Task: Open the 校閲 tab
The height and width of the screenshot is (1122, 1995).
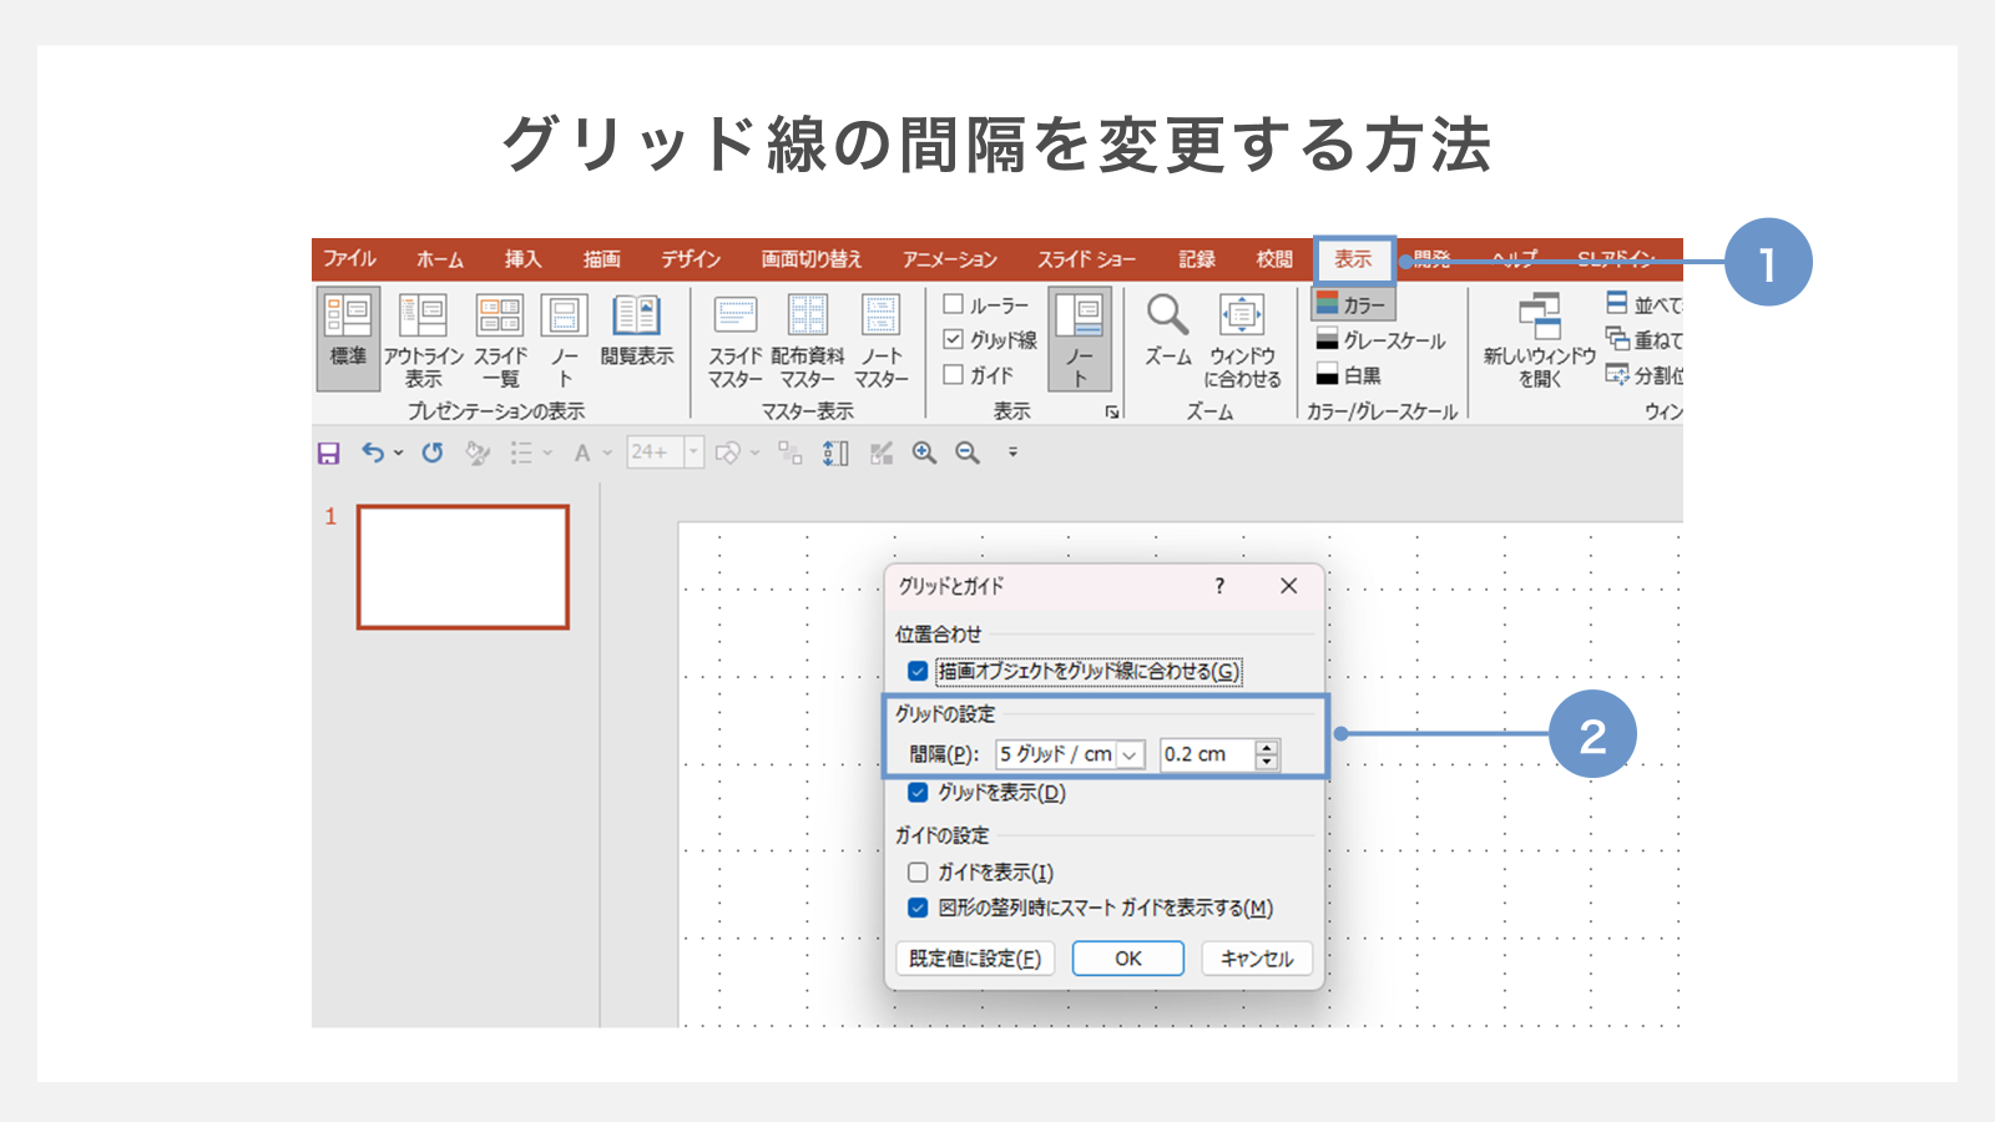Action: point(1274,259)
